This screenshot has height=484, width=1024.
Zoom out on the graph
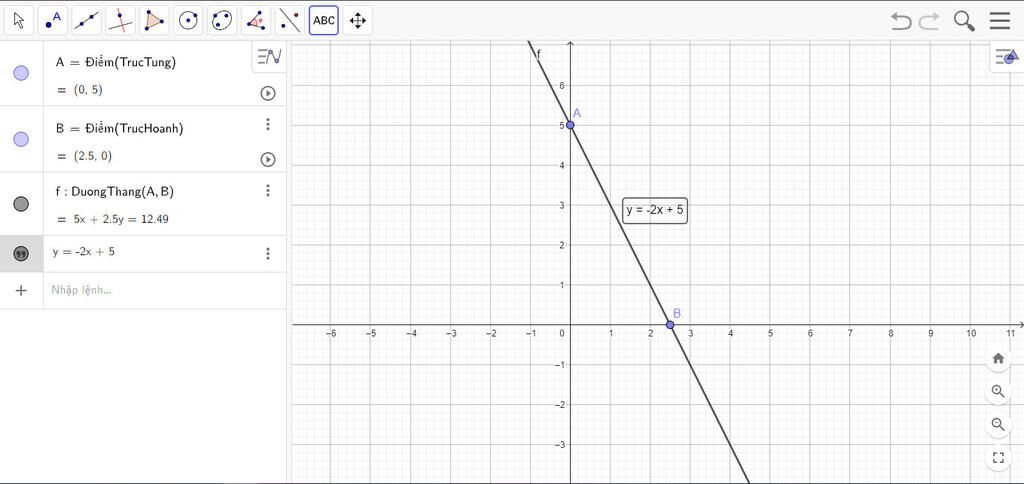point(998,424)
